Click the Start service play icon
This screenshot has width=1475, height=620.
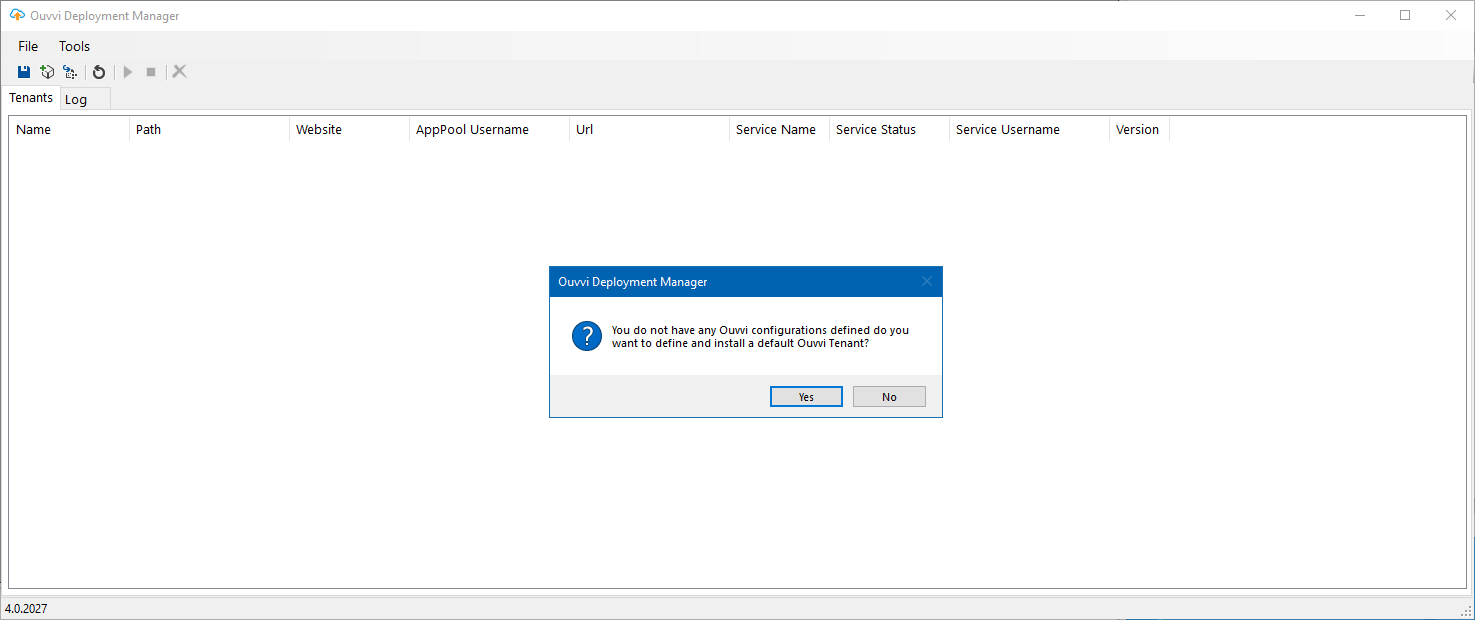pyautogui.click(x=128, y=72)
